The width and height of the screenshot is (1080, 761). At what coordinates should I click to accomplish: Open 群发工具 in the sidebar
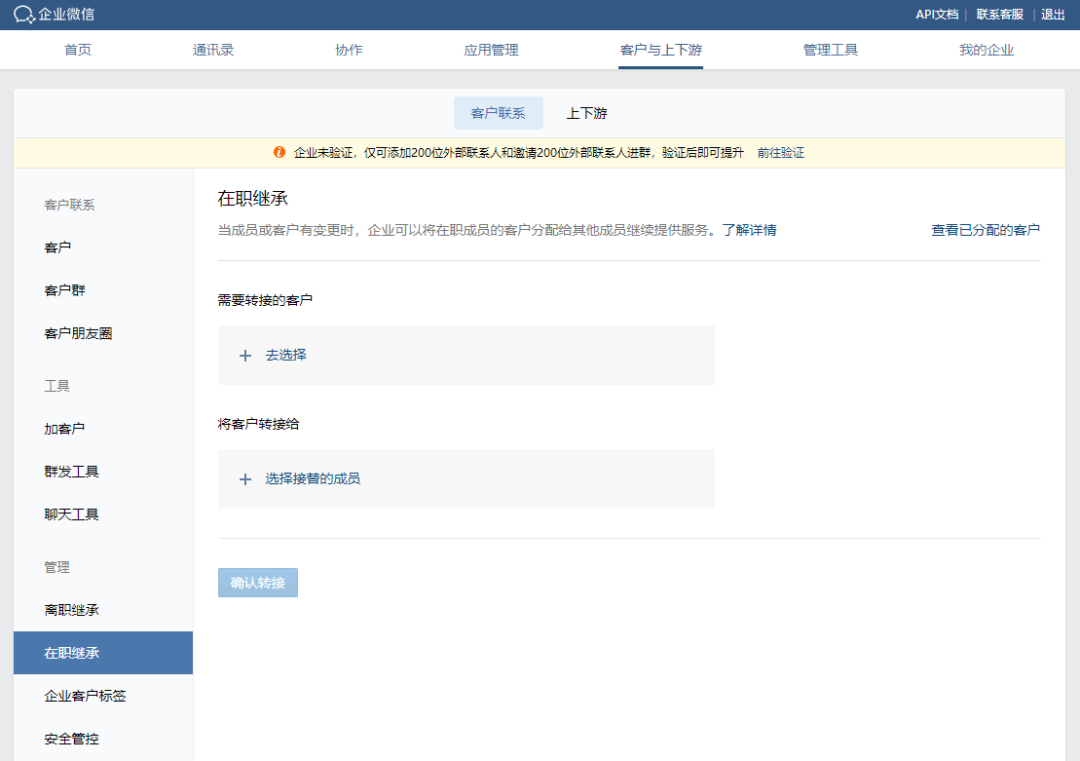[x=71, y=472]
